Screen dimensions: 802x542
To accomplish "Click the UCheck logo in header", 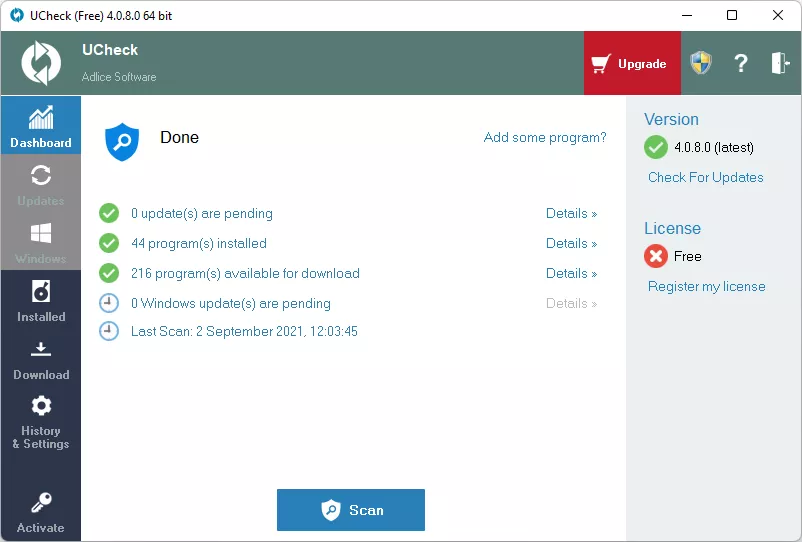I will click(x=42, y=63).
